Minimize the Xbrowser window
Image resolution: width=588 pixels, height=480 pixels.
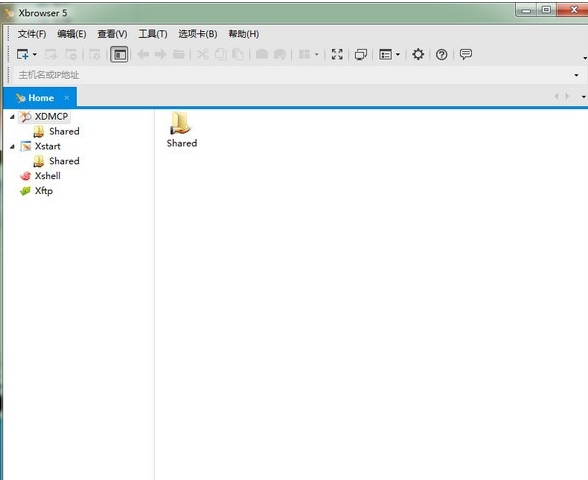(526, 10)
